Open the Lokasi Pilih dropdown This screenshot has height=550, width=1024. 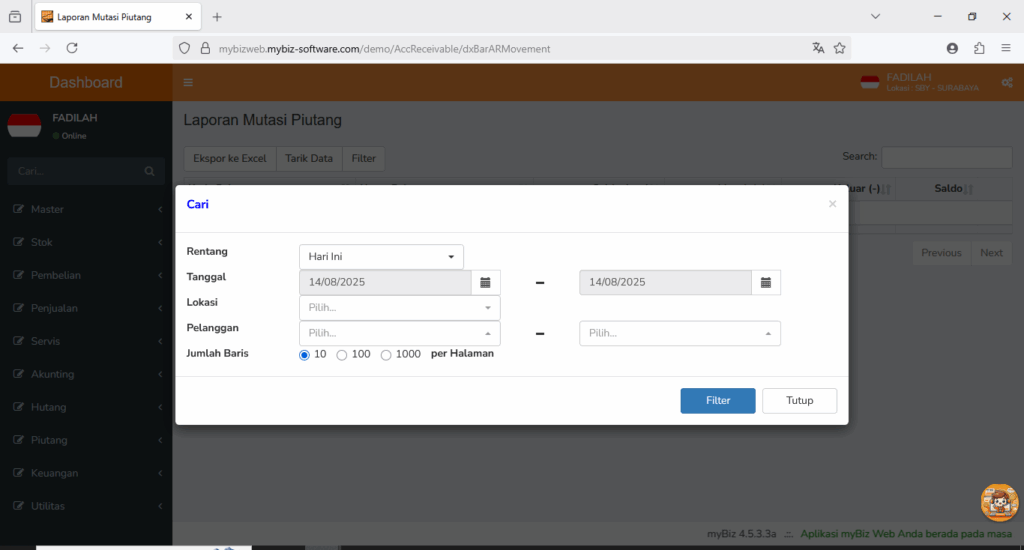[400, 308]
